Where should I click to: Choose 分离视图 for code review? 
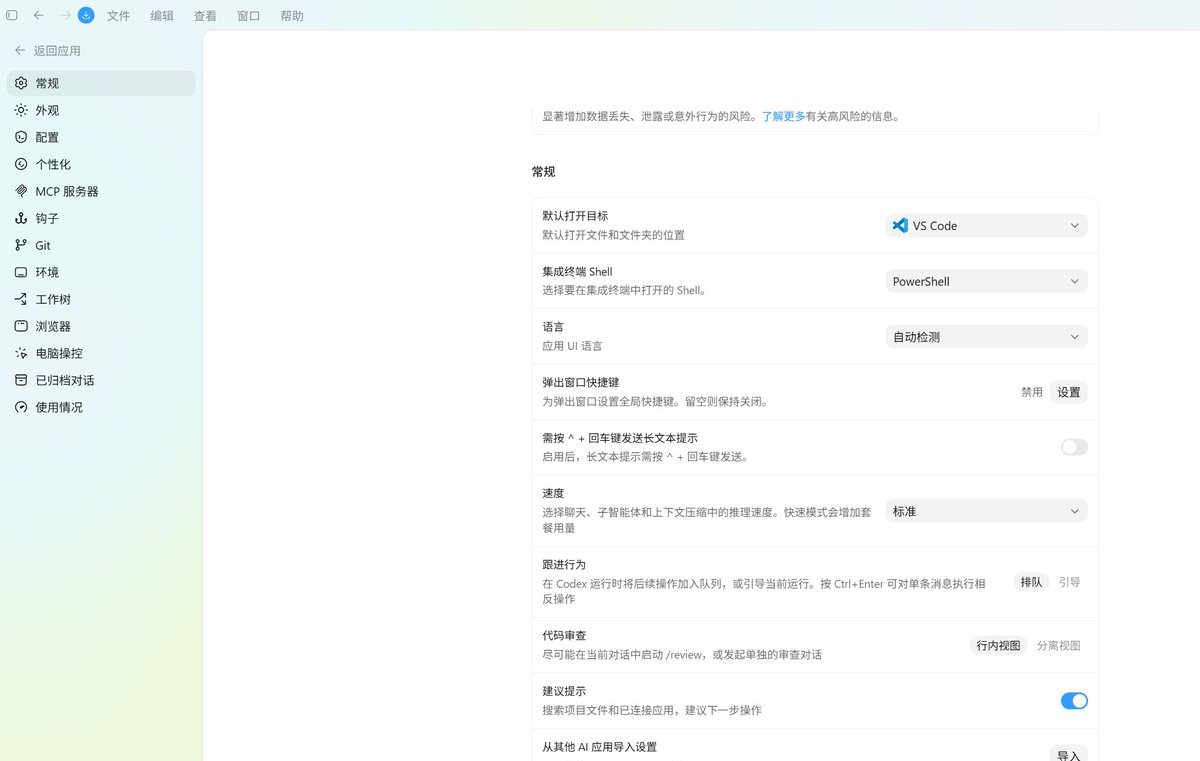1058,646
